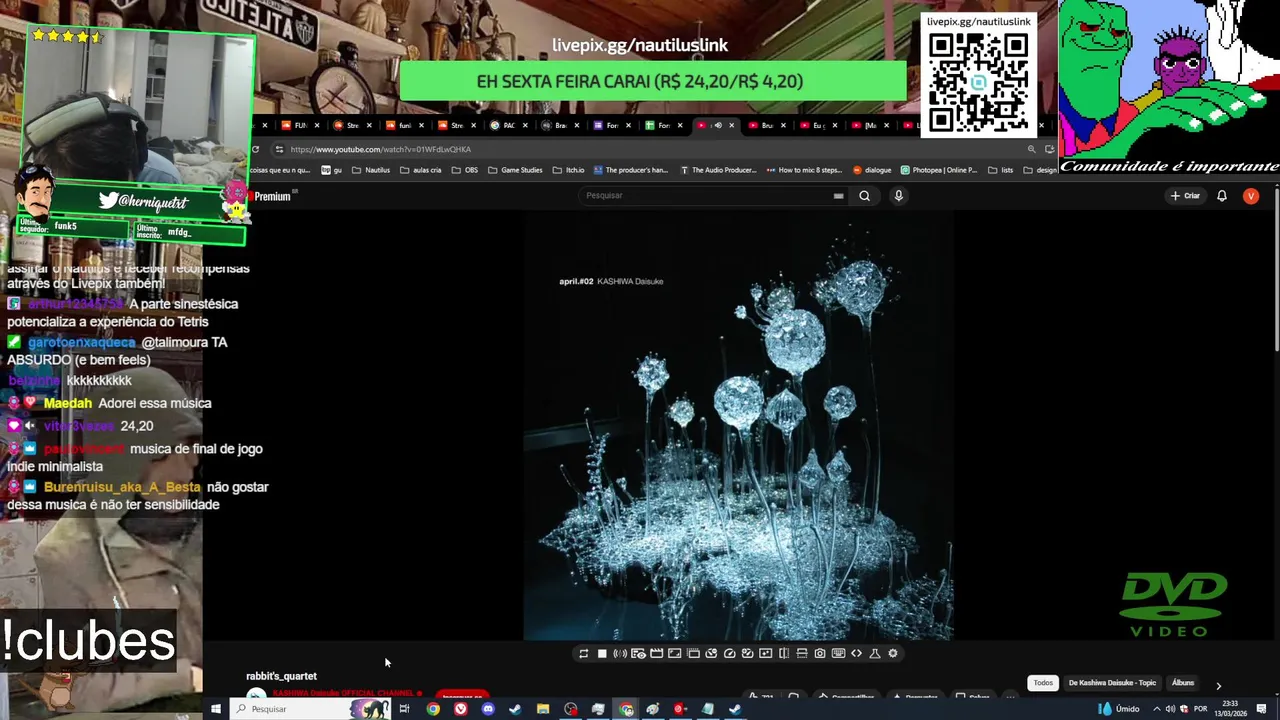The width and height of the screenshot is (1280, 720).
Task: Open the Nautilus bookmark folder
Action: pos(371,170)
